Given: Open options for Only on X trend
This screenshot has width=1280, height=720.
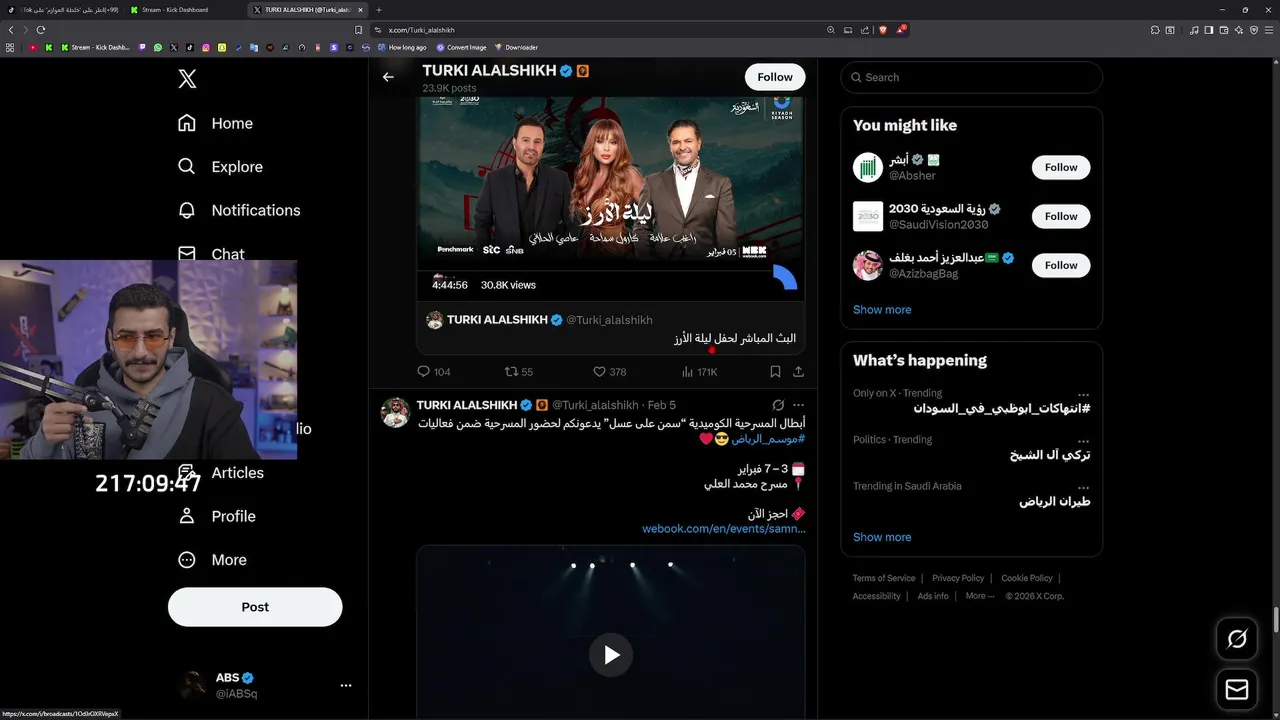Looking at the screenshot, I should coord(1083,394).
